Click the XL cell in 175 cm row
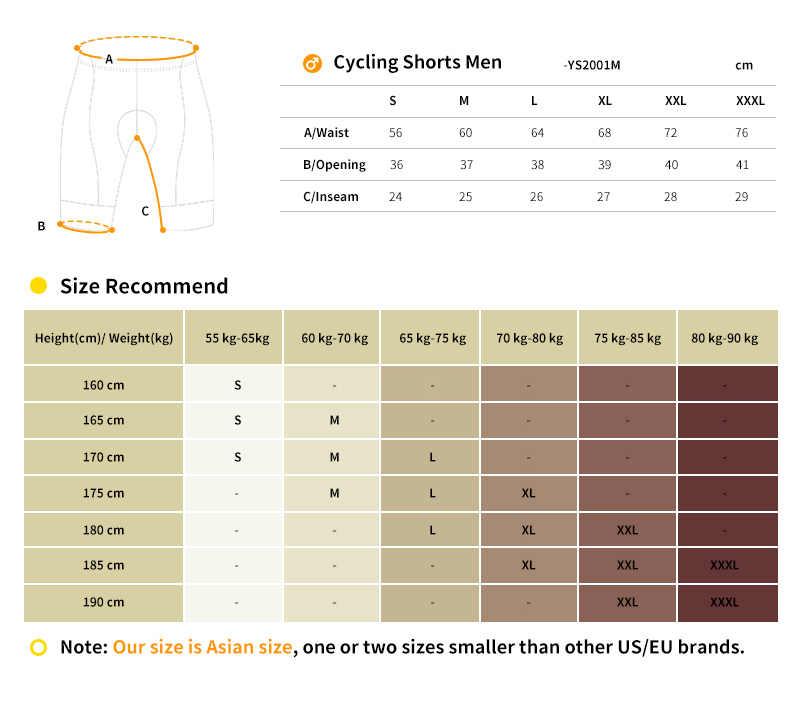The width and height of the screenshot is (800, 705). [528, 493]
